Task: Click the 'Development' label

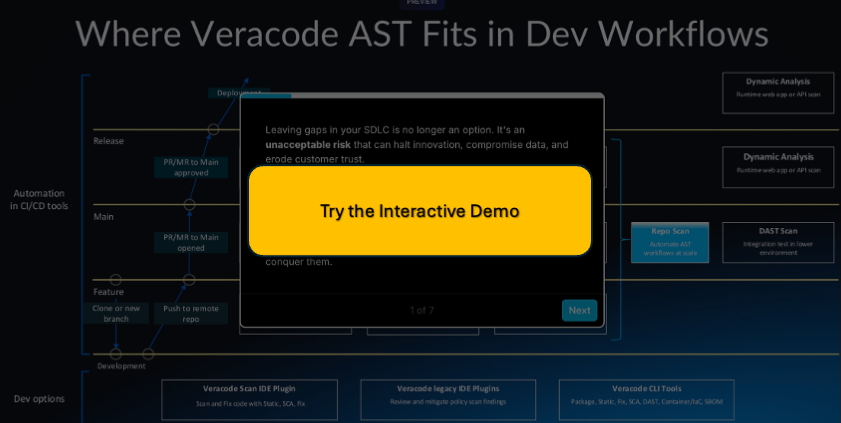Action: click(x=121, y=366)
